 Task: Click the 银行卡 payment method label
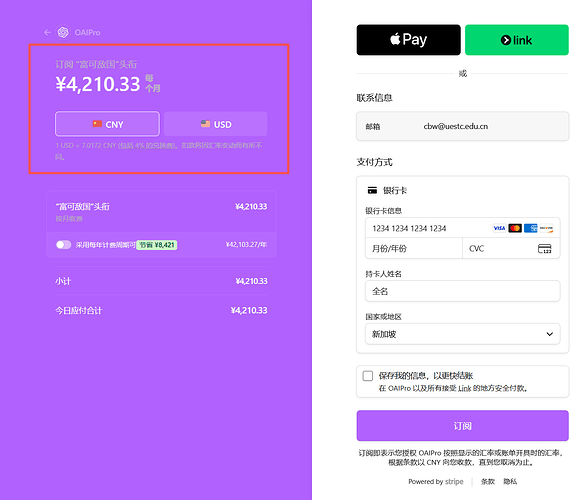coord(395,190)
